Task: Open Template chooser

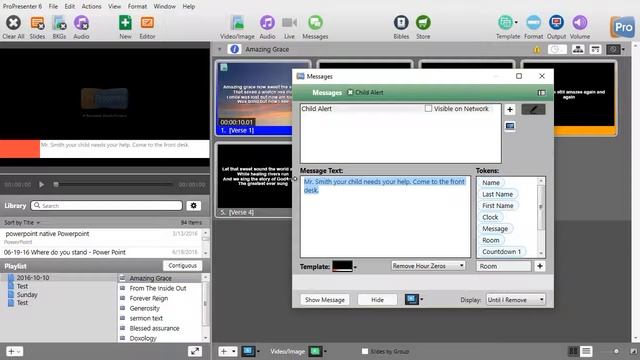Action: 506,23
